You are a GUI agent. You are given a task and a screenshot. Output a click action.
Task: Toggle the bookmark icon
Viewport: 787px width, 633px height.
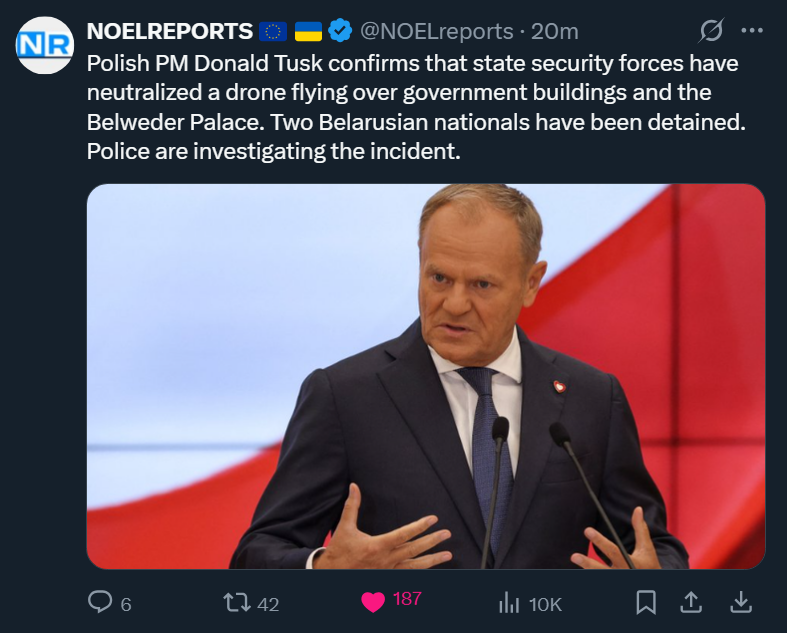(646, 602)
